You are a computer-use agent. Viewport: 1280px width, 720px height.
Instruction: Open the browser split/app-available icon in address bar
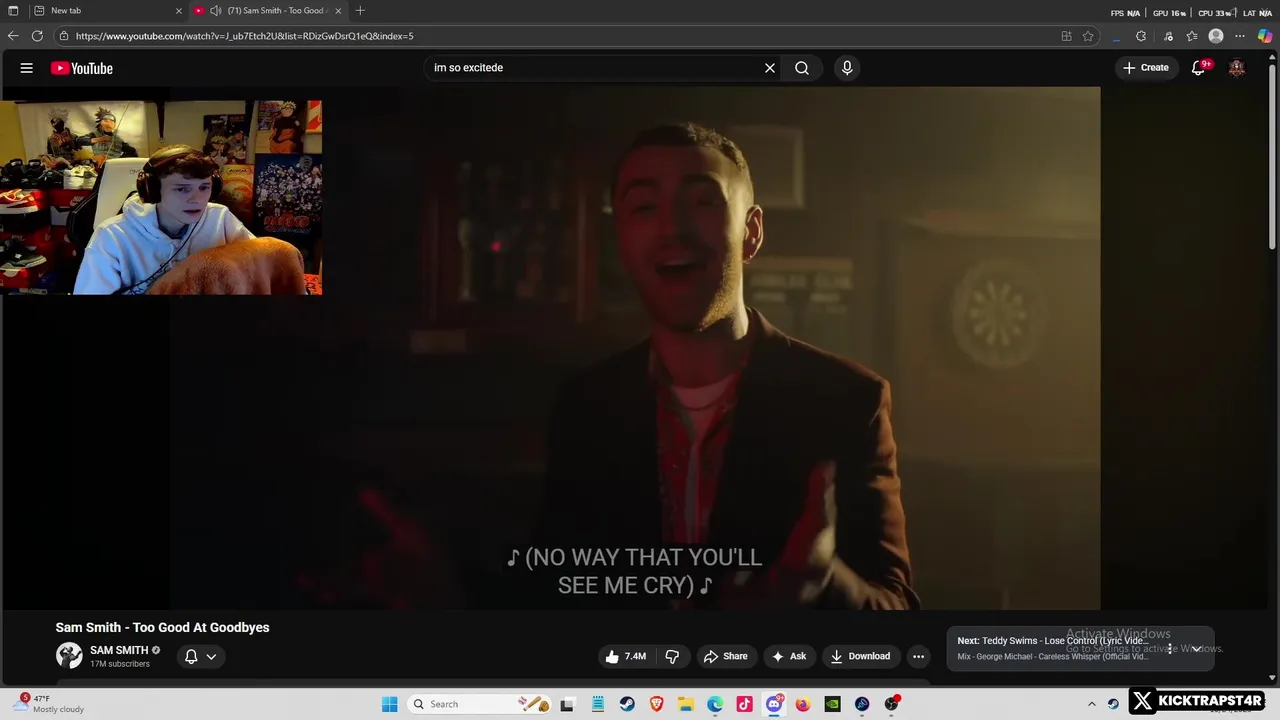point(1066,36)
